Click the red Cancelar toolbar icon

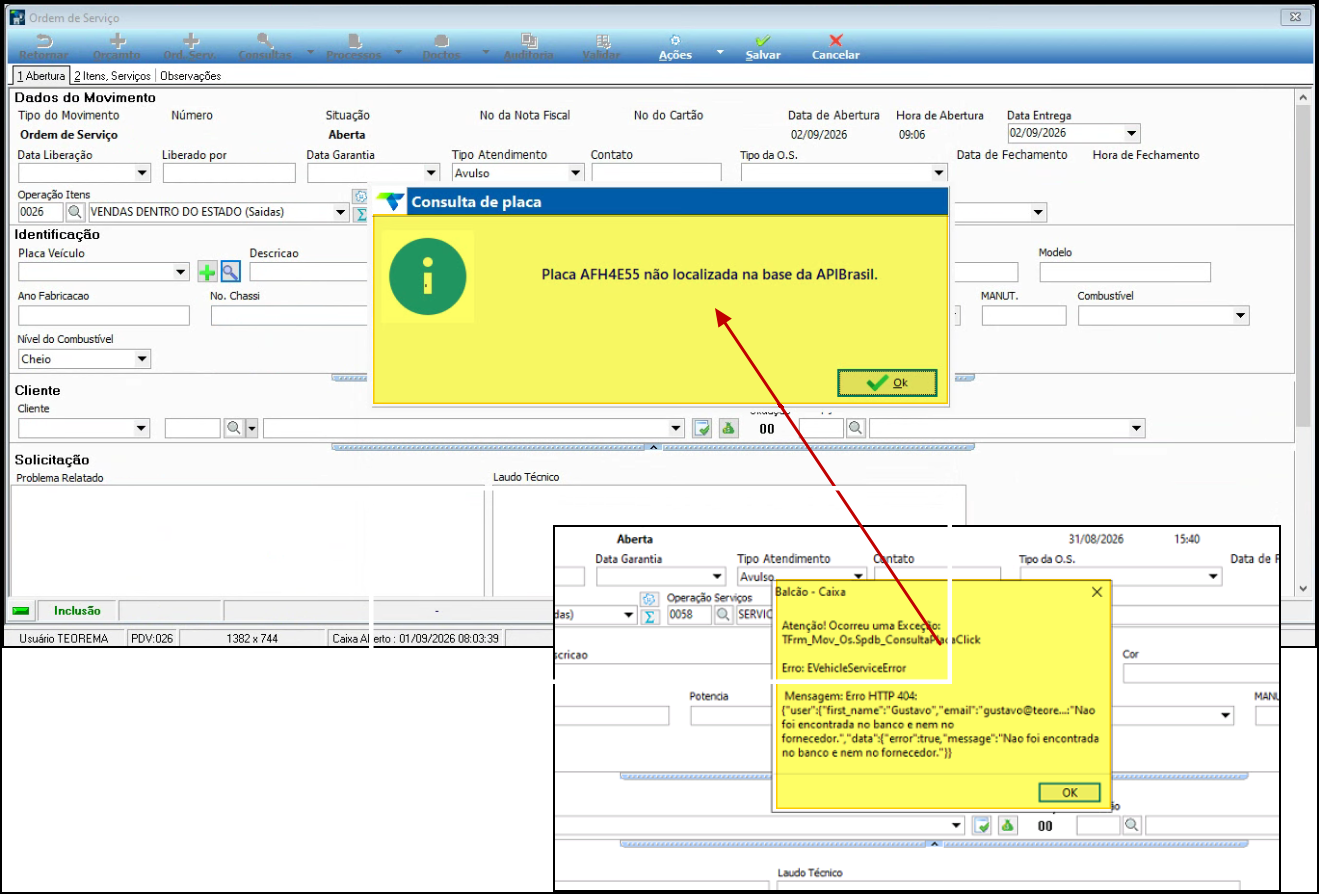click(x=836, y=41)
